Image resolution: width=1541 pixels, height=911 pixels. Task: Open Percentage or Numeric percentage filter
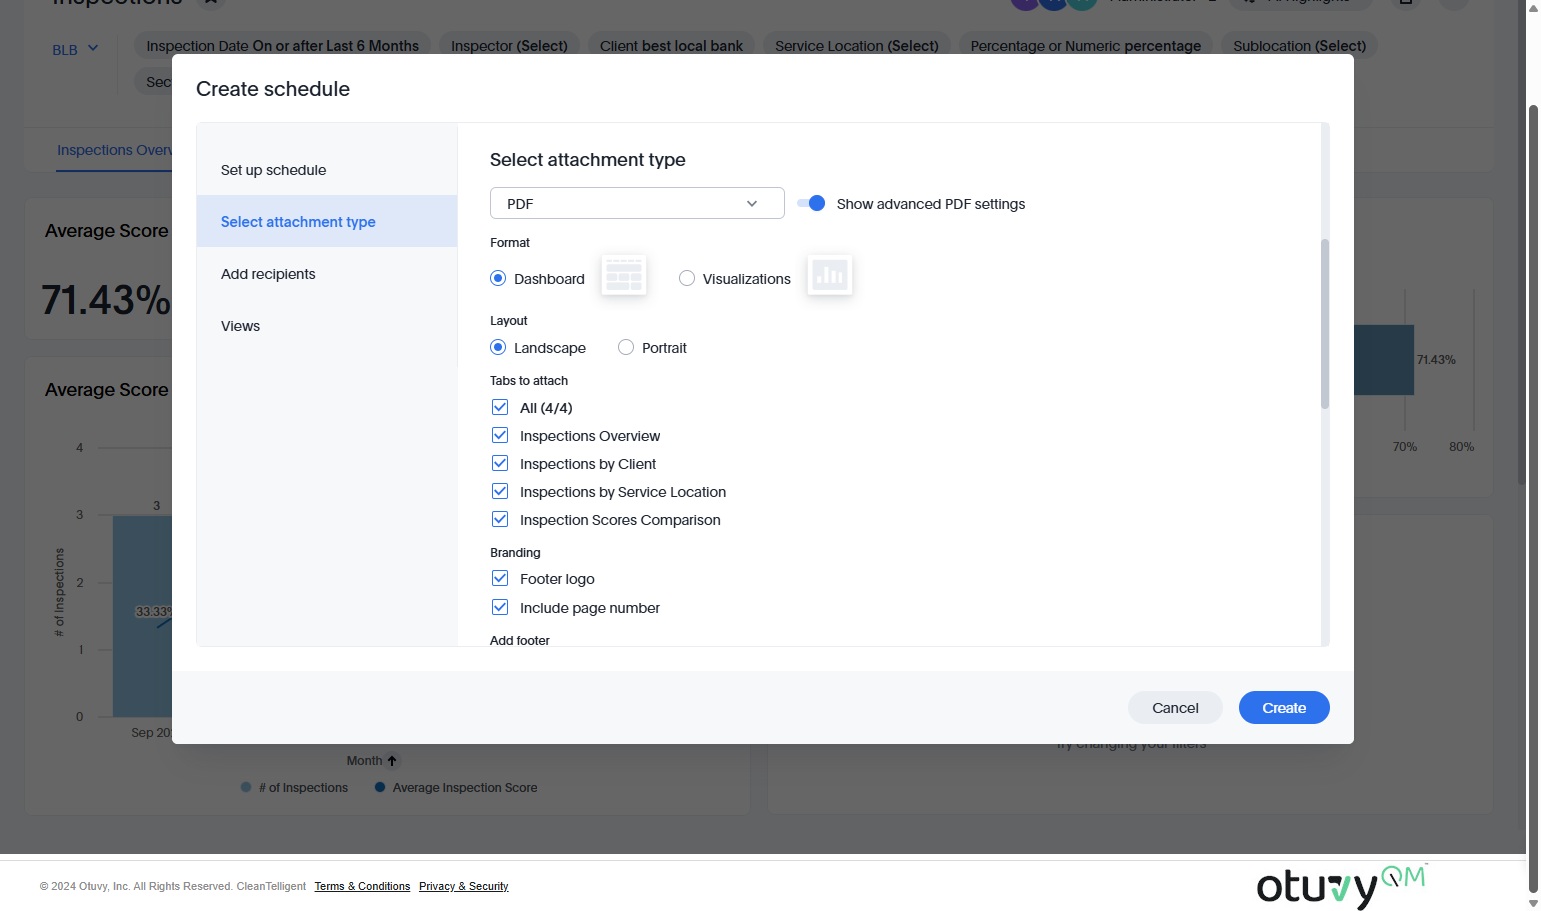click(x=1086, y=45)
